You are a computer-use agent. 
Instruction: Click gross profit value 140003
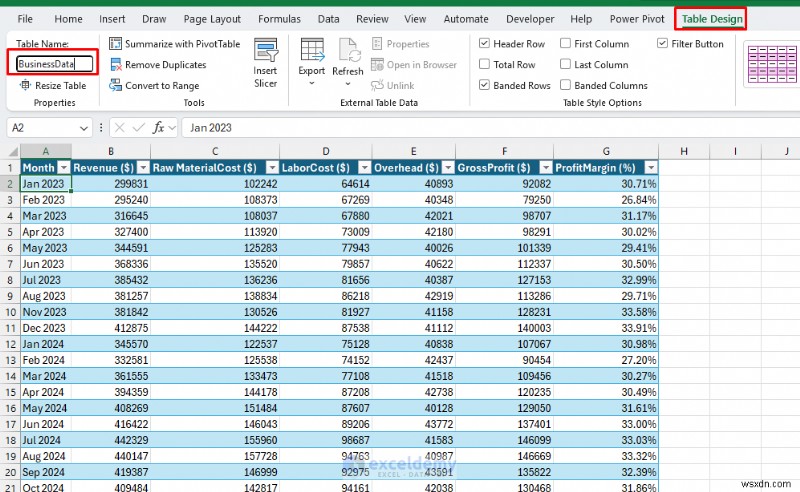tap(504, 328)
